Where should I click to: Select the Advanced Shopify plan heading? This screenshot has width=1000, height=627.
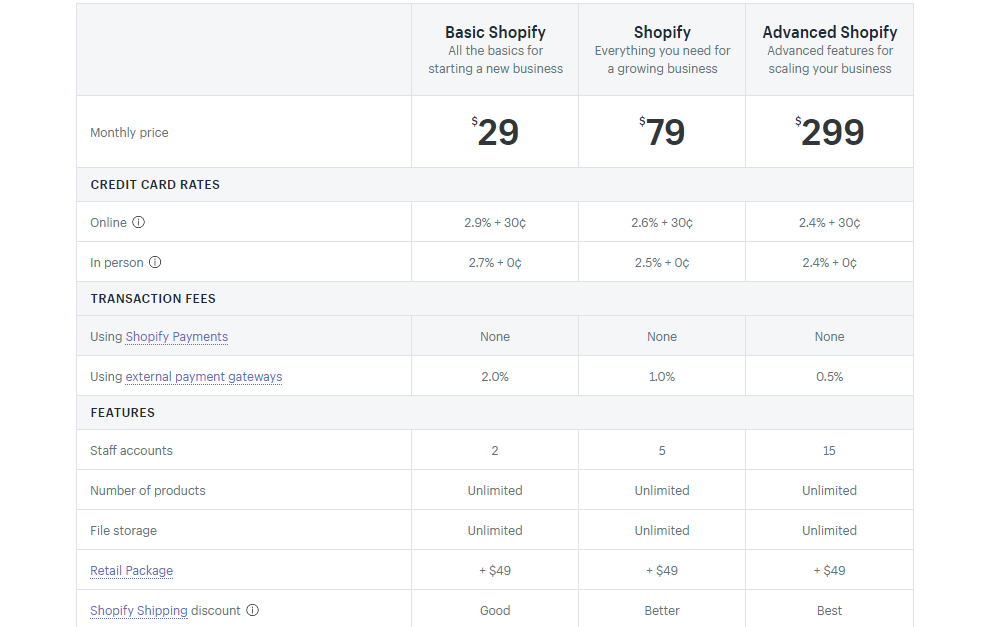(830, 32)
